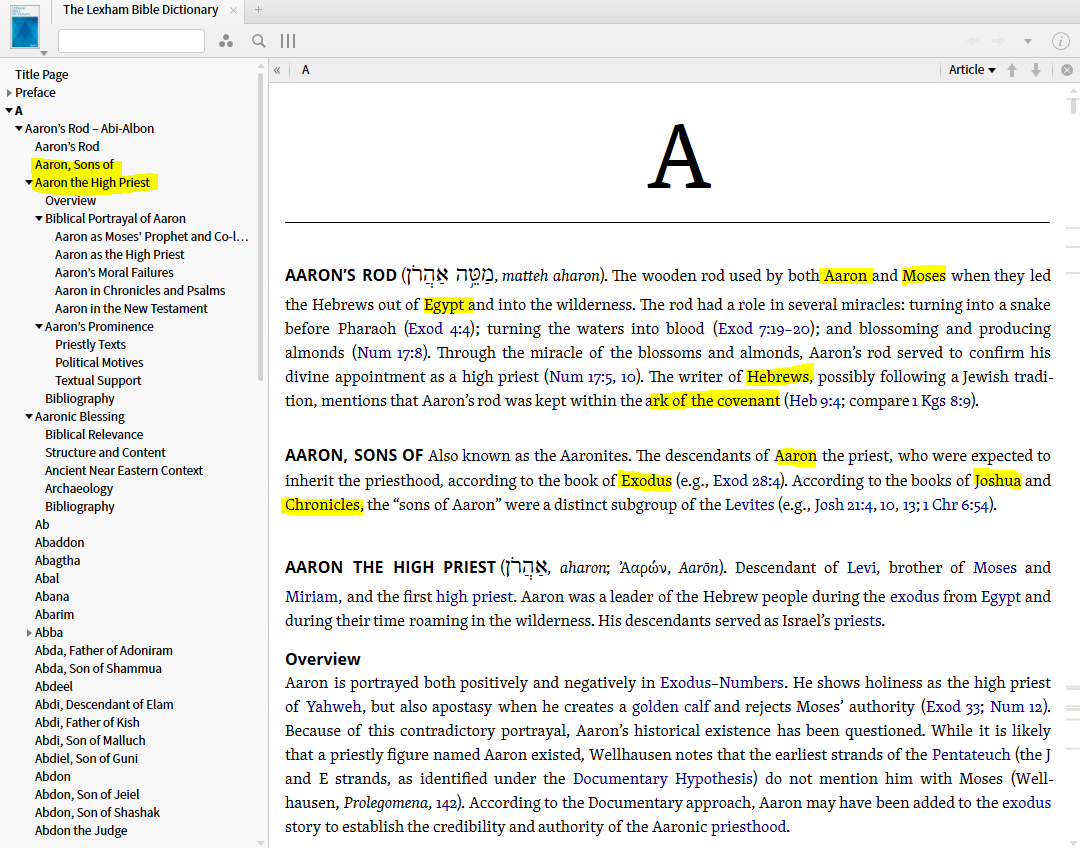
Task: Follow the Exod 7:19–20 reference link
Action: (764, 329)
